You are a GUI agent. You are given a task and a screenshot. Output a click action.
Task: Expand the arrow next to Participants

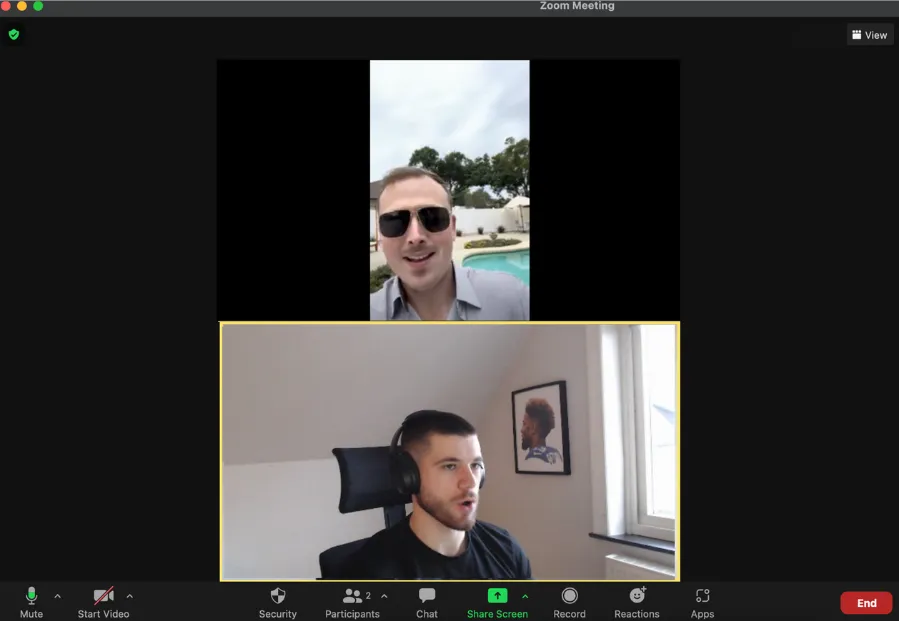tap(384, 596)
